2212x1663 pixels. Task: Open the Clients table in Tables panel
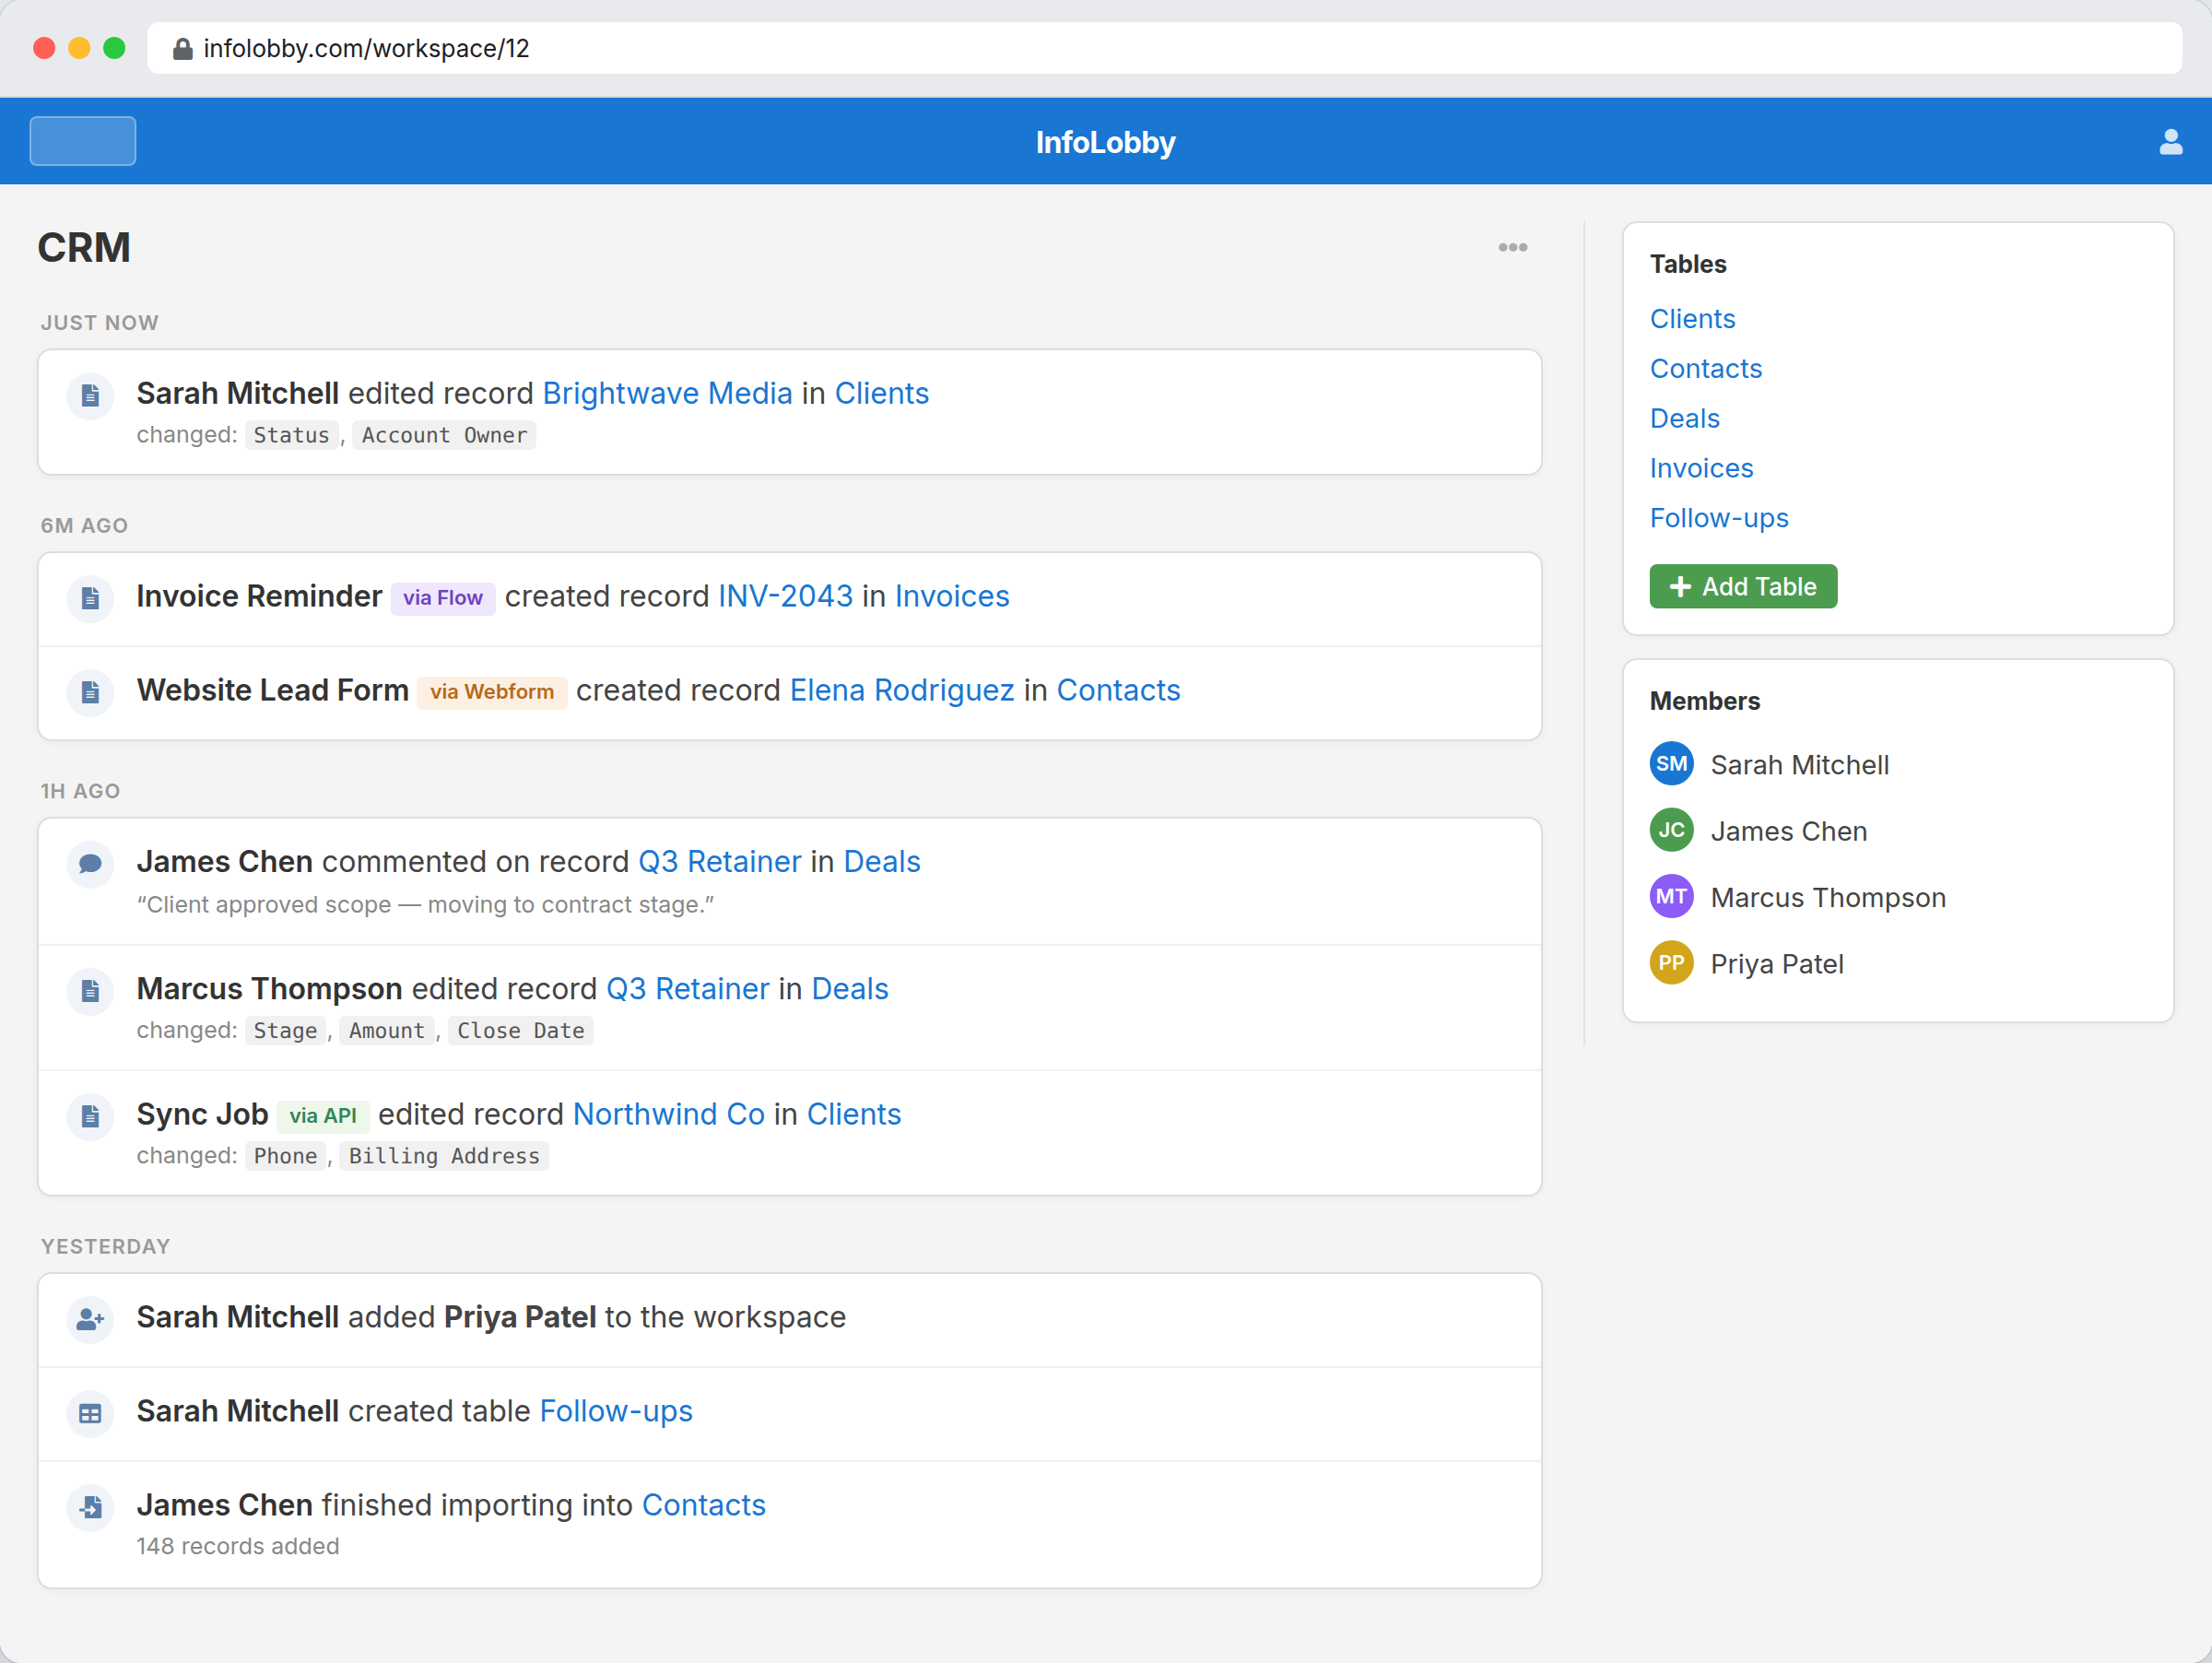(x=1692, y=319)
